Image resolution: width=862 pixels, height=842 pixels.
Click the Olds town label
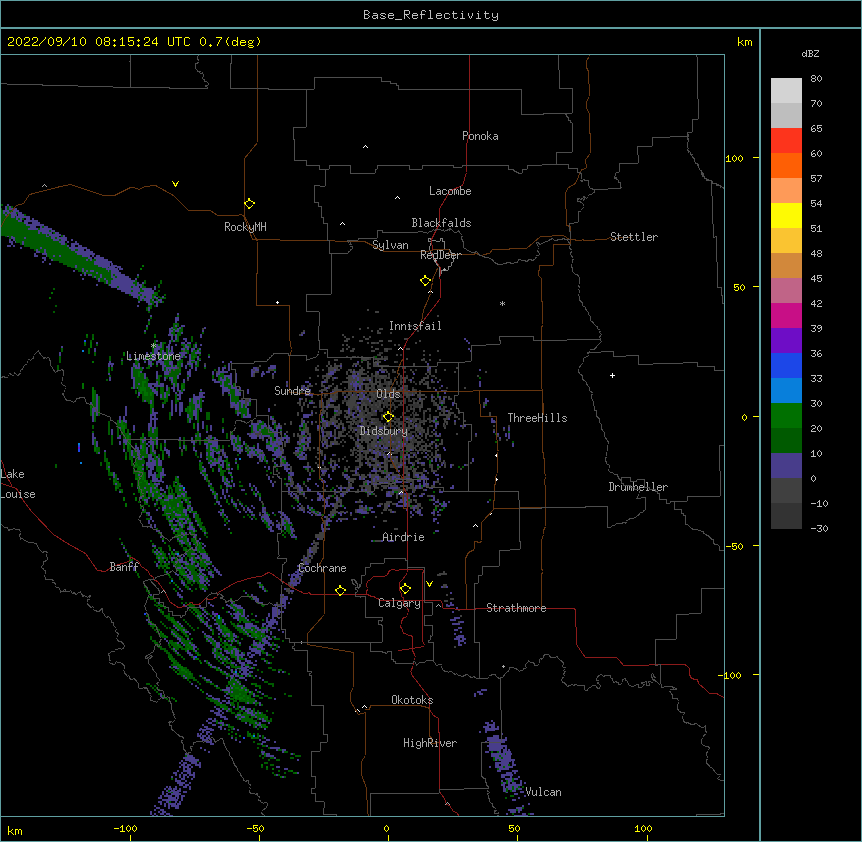pos(388,394)
